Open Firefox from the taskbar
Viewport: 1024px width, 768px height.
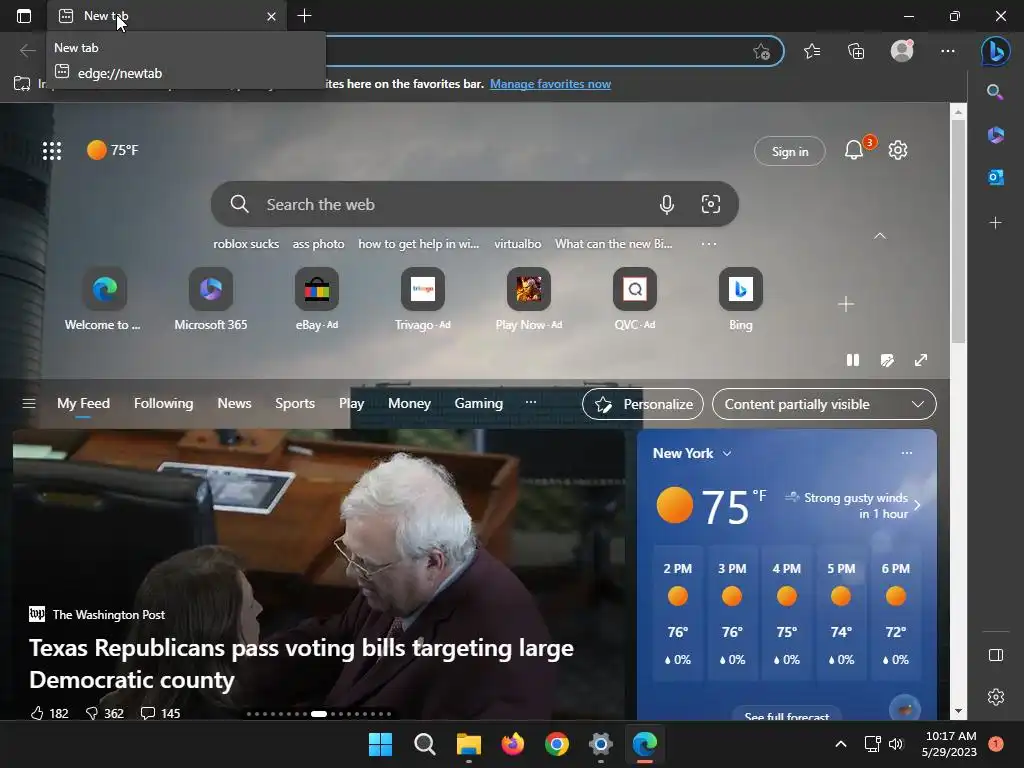(x=513, y=744)
